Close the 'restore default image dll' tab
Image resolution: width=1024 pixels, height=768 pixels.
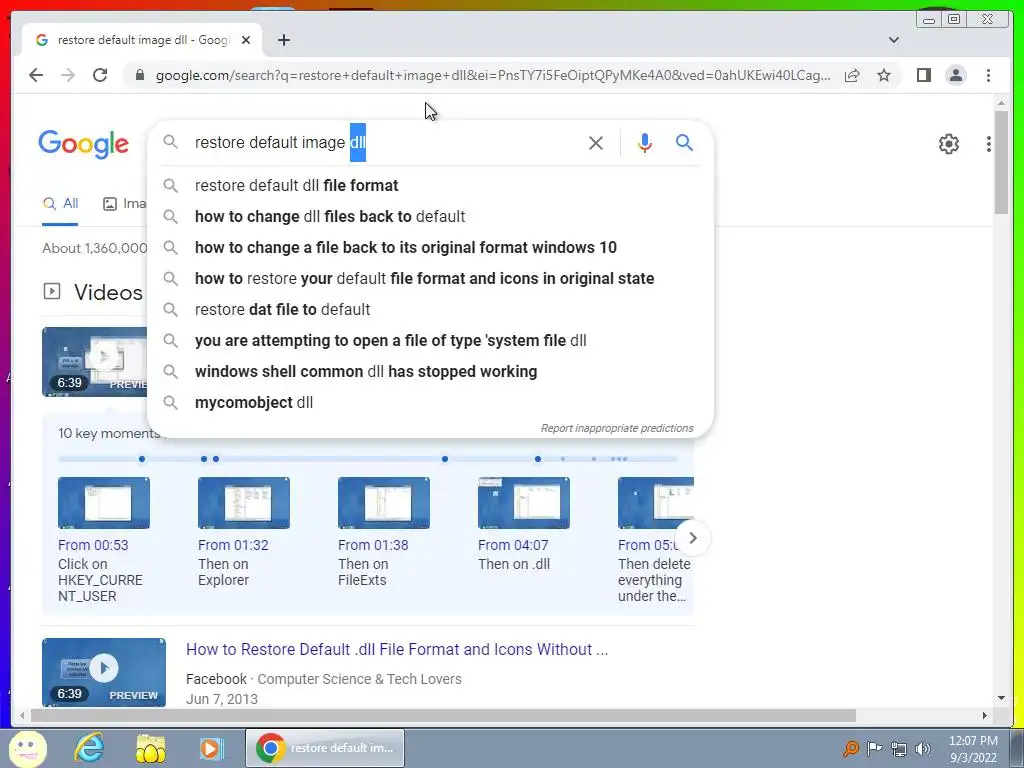click(x=246, y=40)
